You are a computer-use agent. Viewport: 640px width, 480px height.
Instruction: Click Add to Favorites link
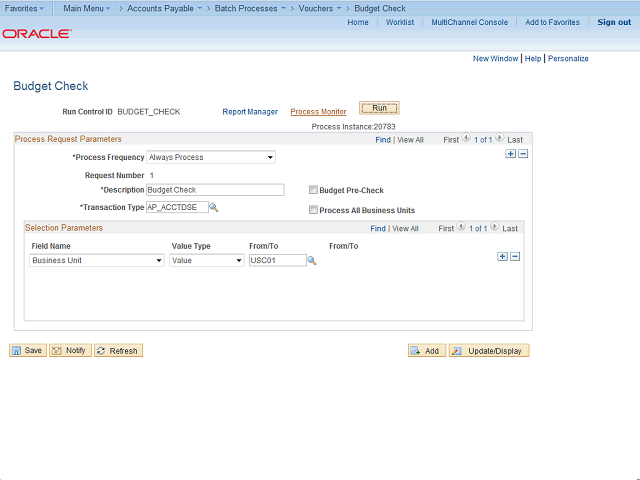tap(552, 22)
